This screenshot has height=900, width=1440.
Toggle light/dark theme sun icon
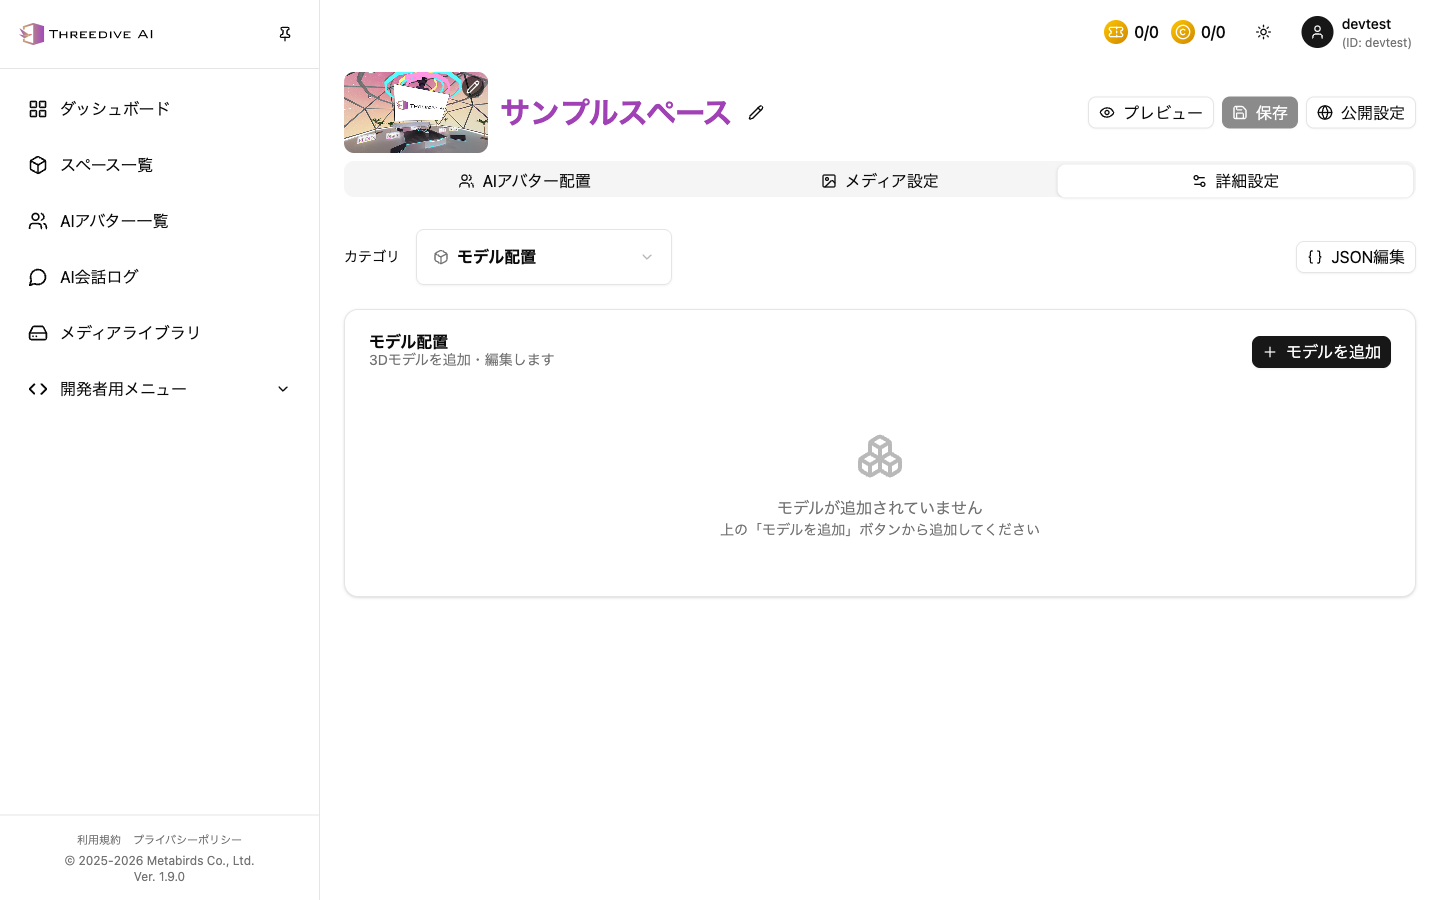1264,33
